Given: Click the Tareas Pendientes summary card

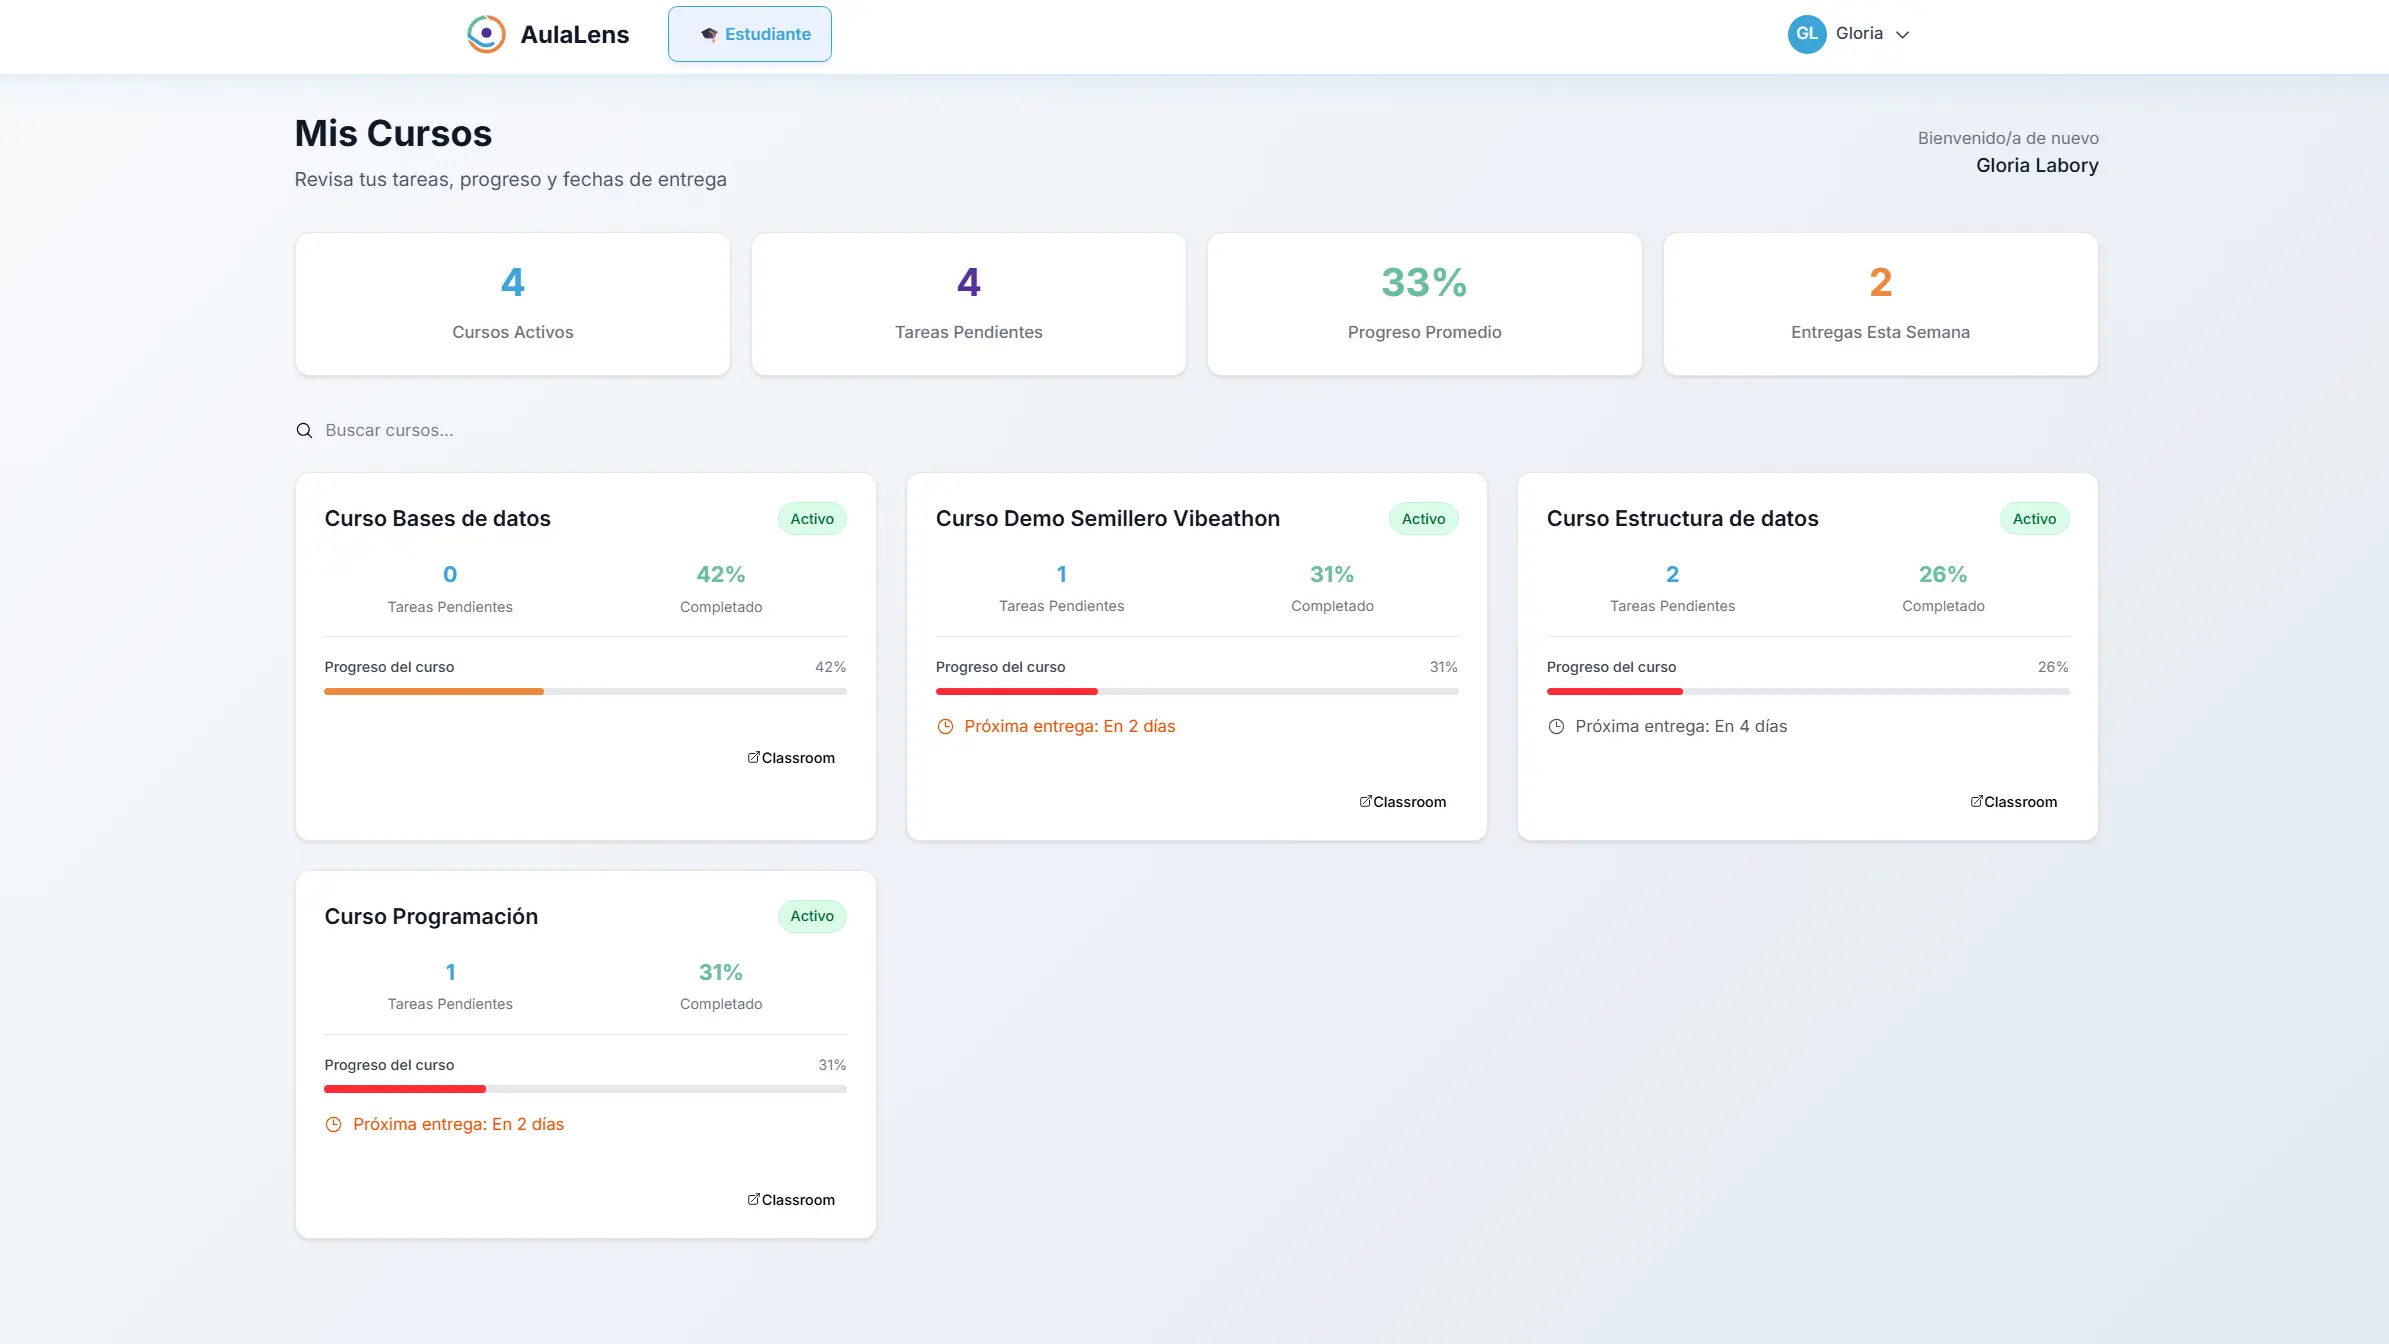Looking at the screenshot, I should point(968,305).
